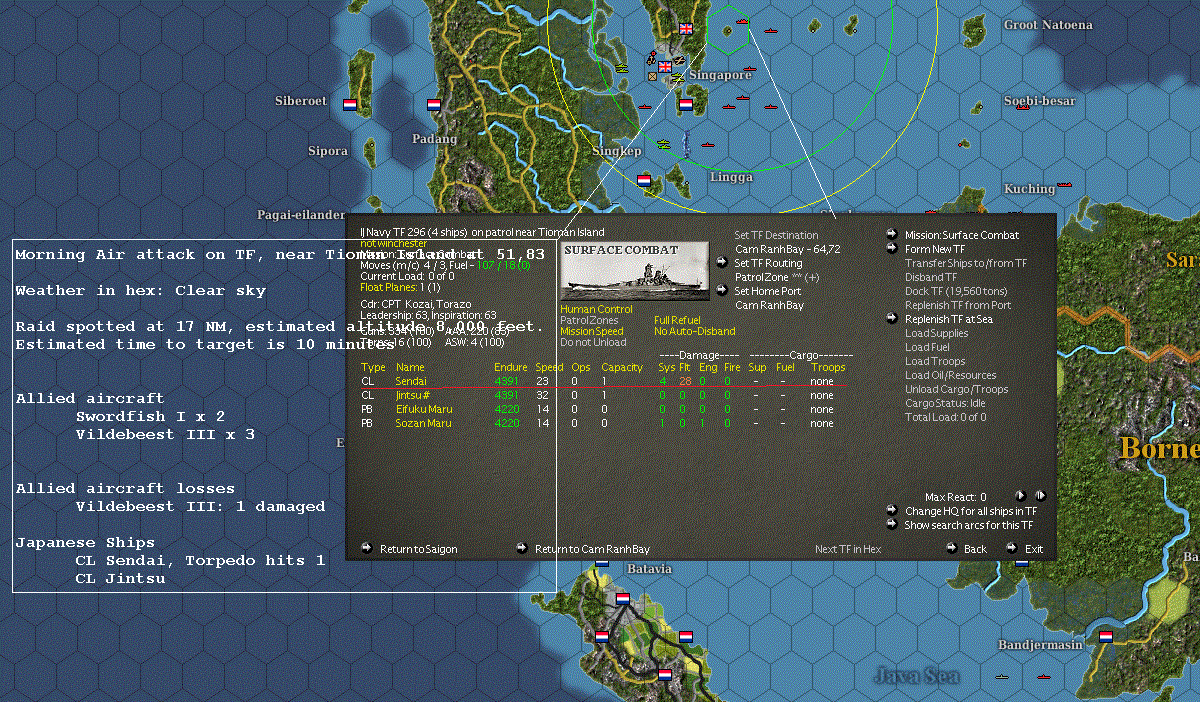1200x702 pixels.
Task: Click Singkep label on the map
Action: click(617, 151)
